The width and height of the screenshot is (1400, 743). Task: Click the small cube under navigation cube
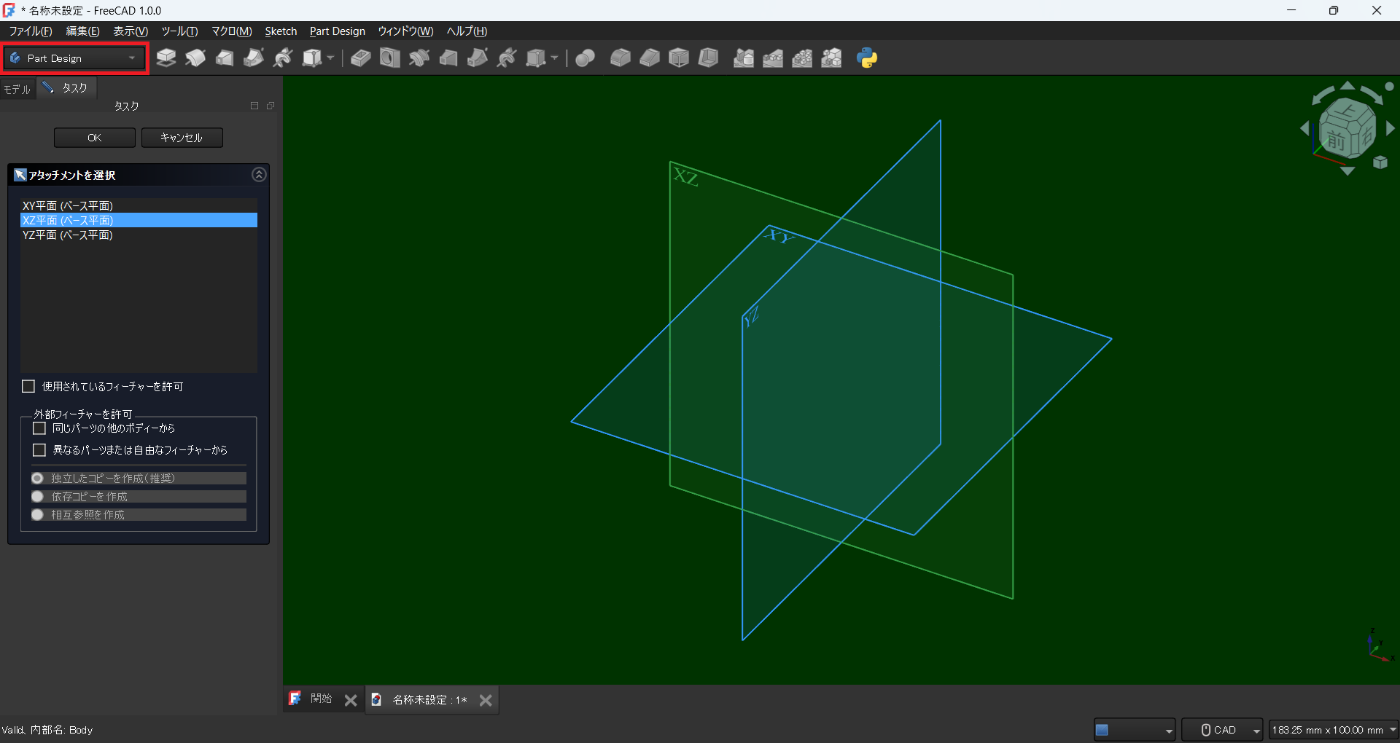[1380, 162]
